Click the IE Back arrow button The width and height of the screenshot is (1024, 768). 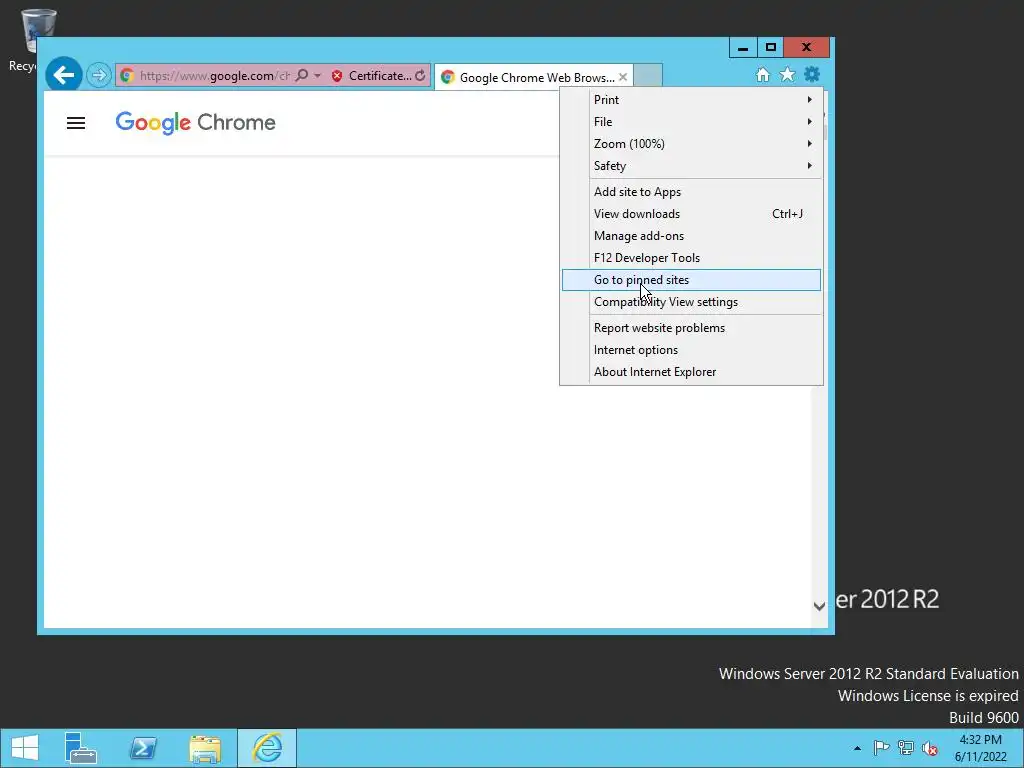(64, 75)
